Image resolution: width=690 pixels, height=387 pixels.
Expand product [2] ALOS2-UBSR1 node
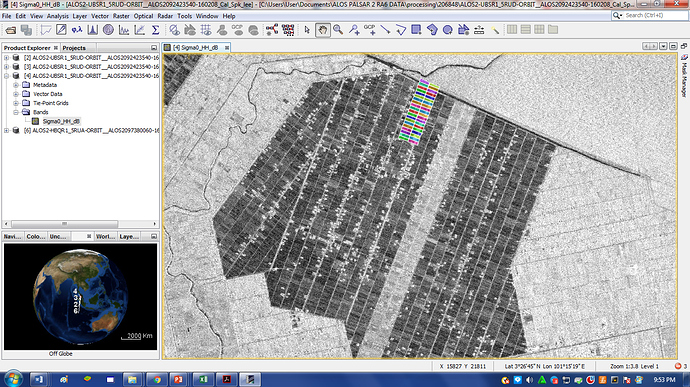(6, 58)
